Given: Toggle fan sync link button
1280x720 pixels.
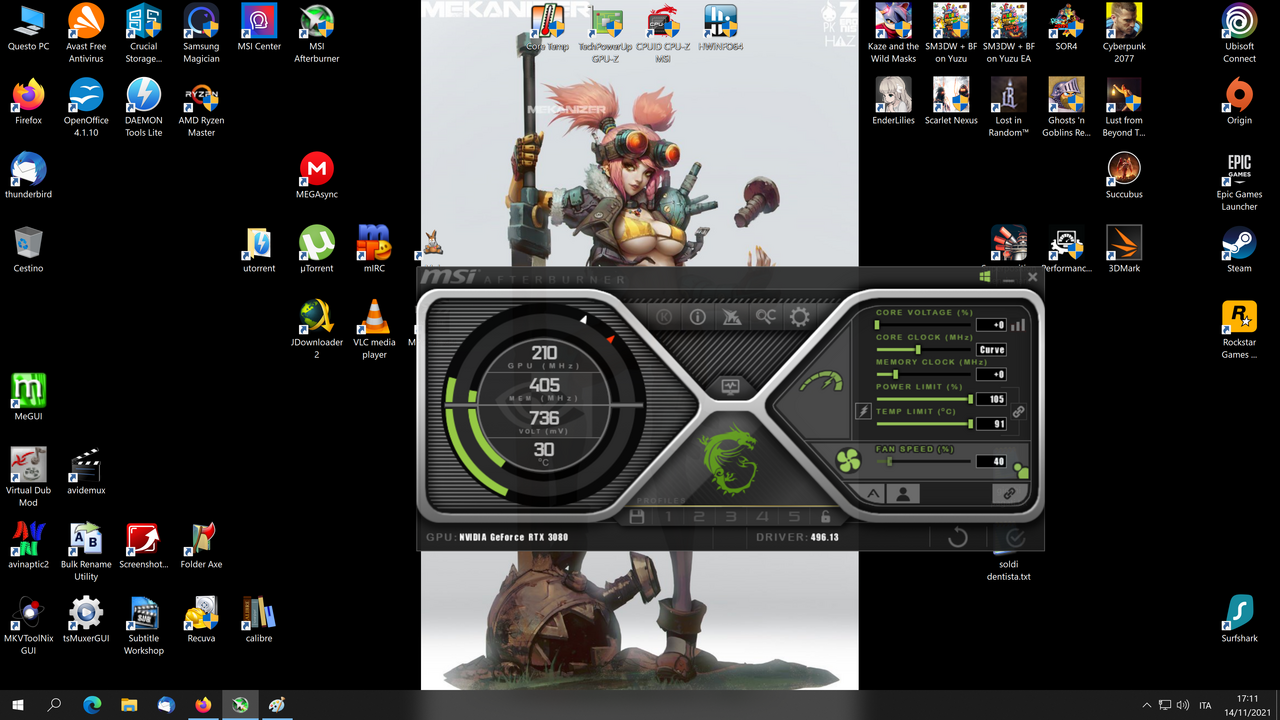Looking at the screenshot, I should (x=1008, y=493).
